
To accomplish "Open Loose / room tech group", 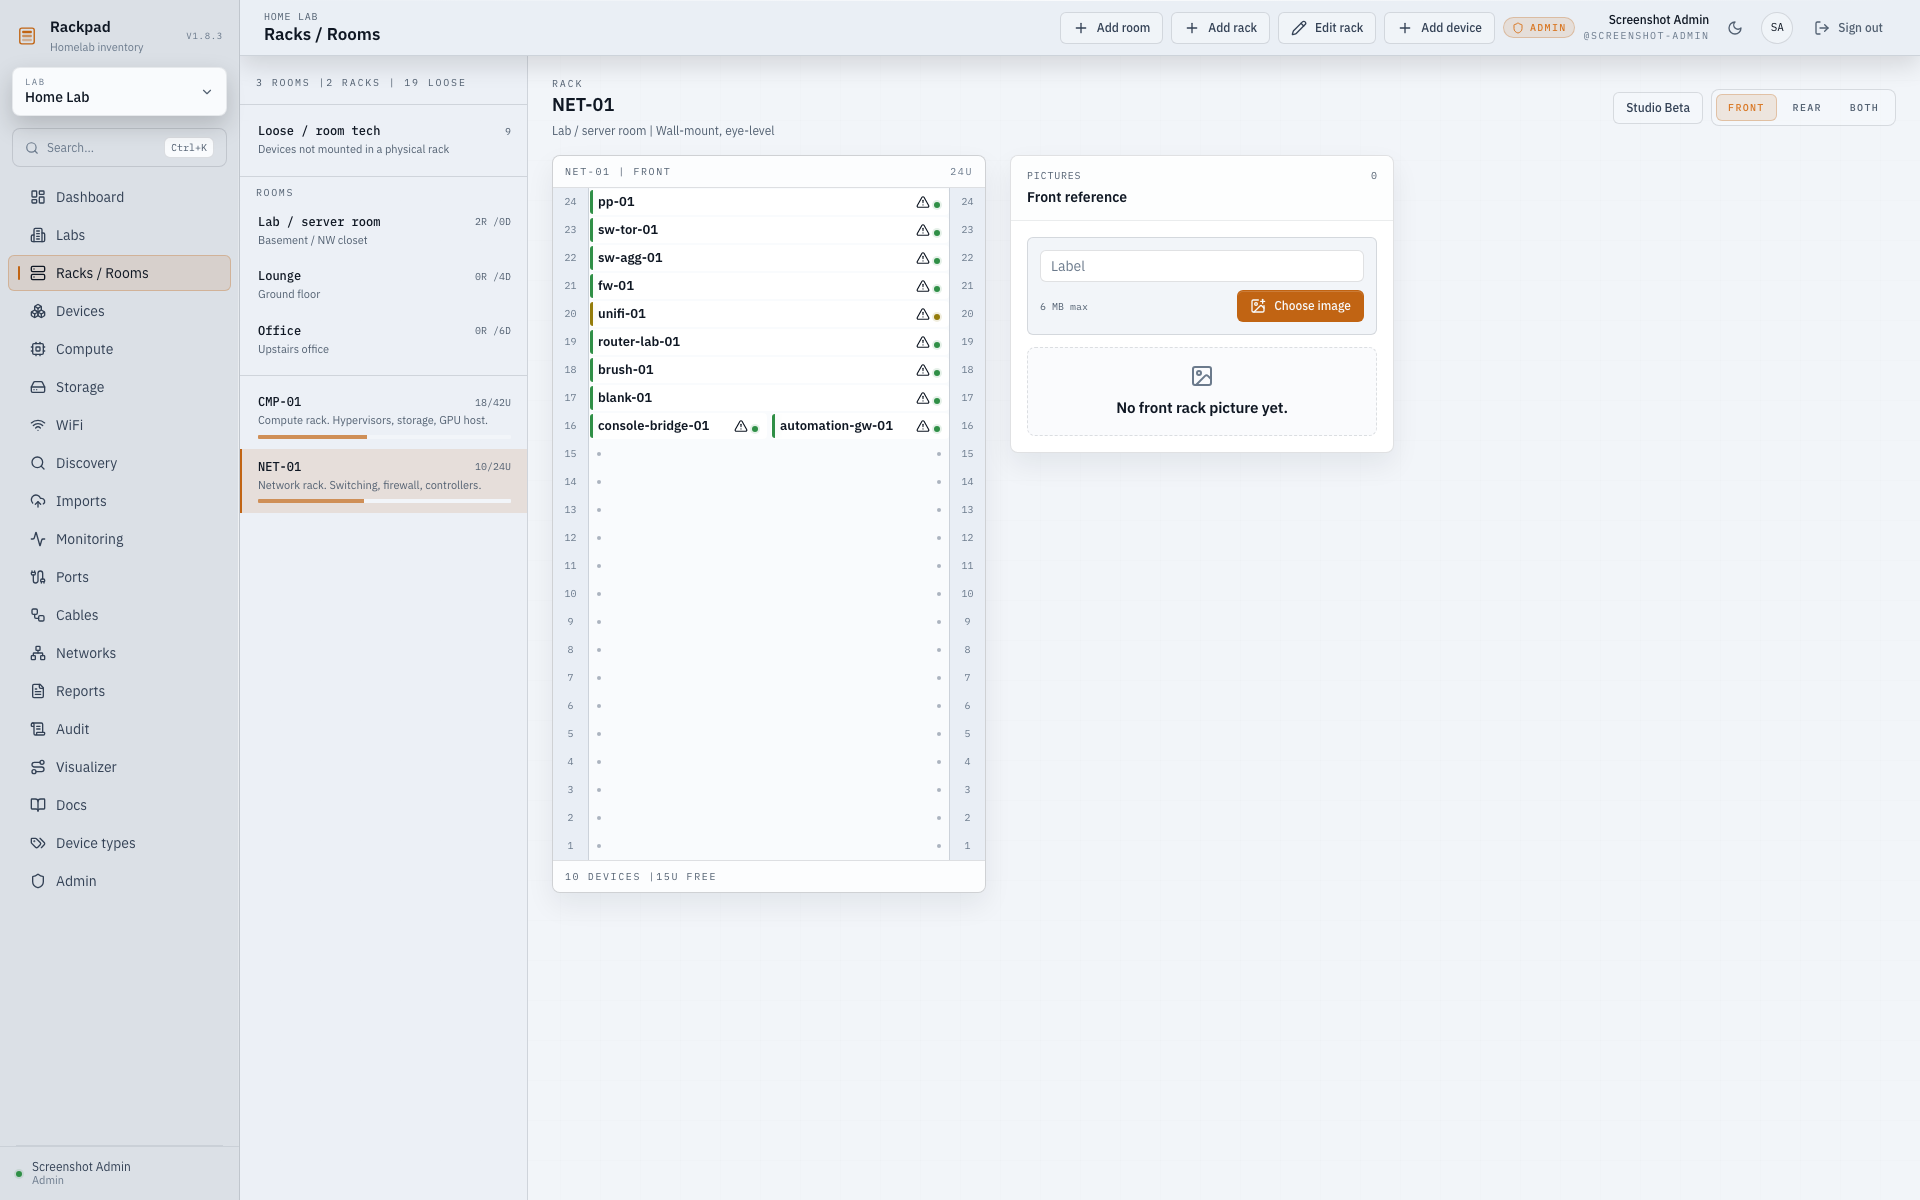I will click(x=384, y=140).
